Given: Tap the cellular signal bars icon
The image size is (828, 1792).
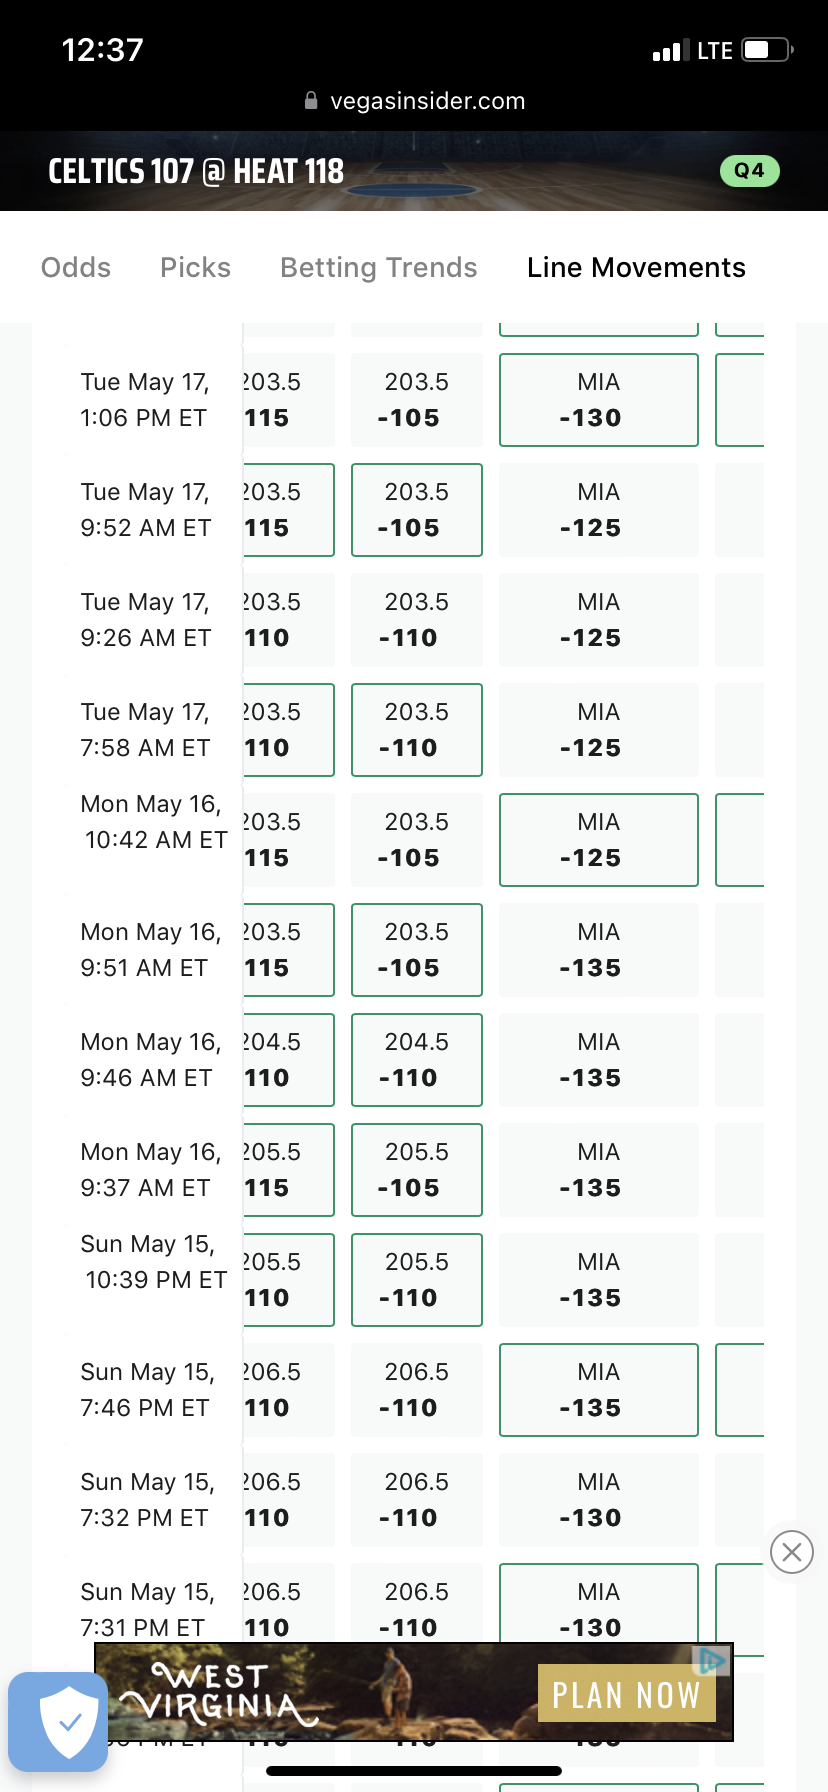Looking at the screenshot, I should (x=670, y=50).
